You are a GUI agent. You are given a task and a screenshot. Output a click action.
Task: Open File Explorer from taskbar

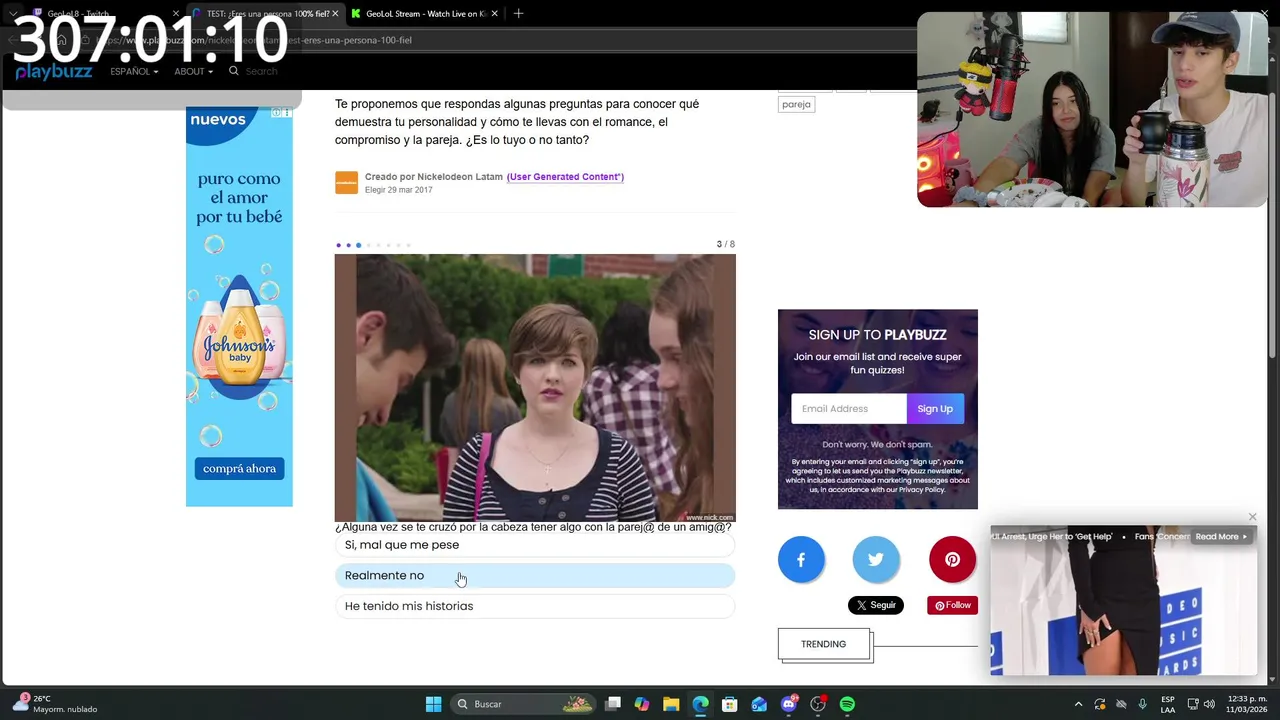click(x=671, y=704)
